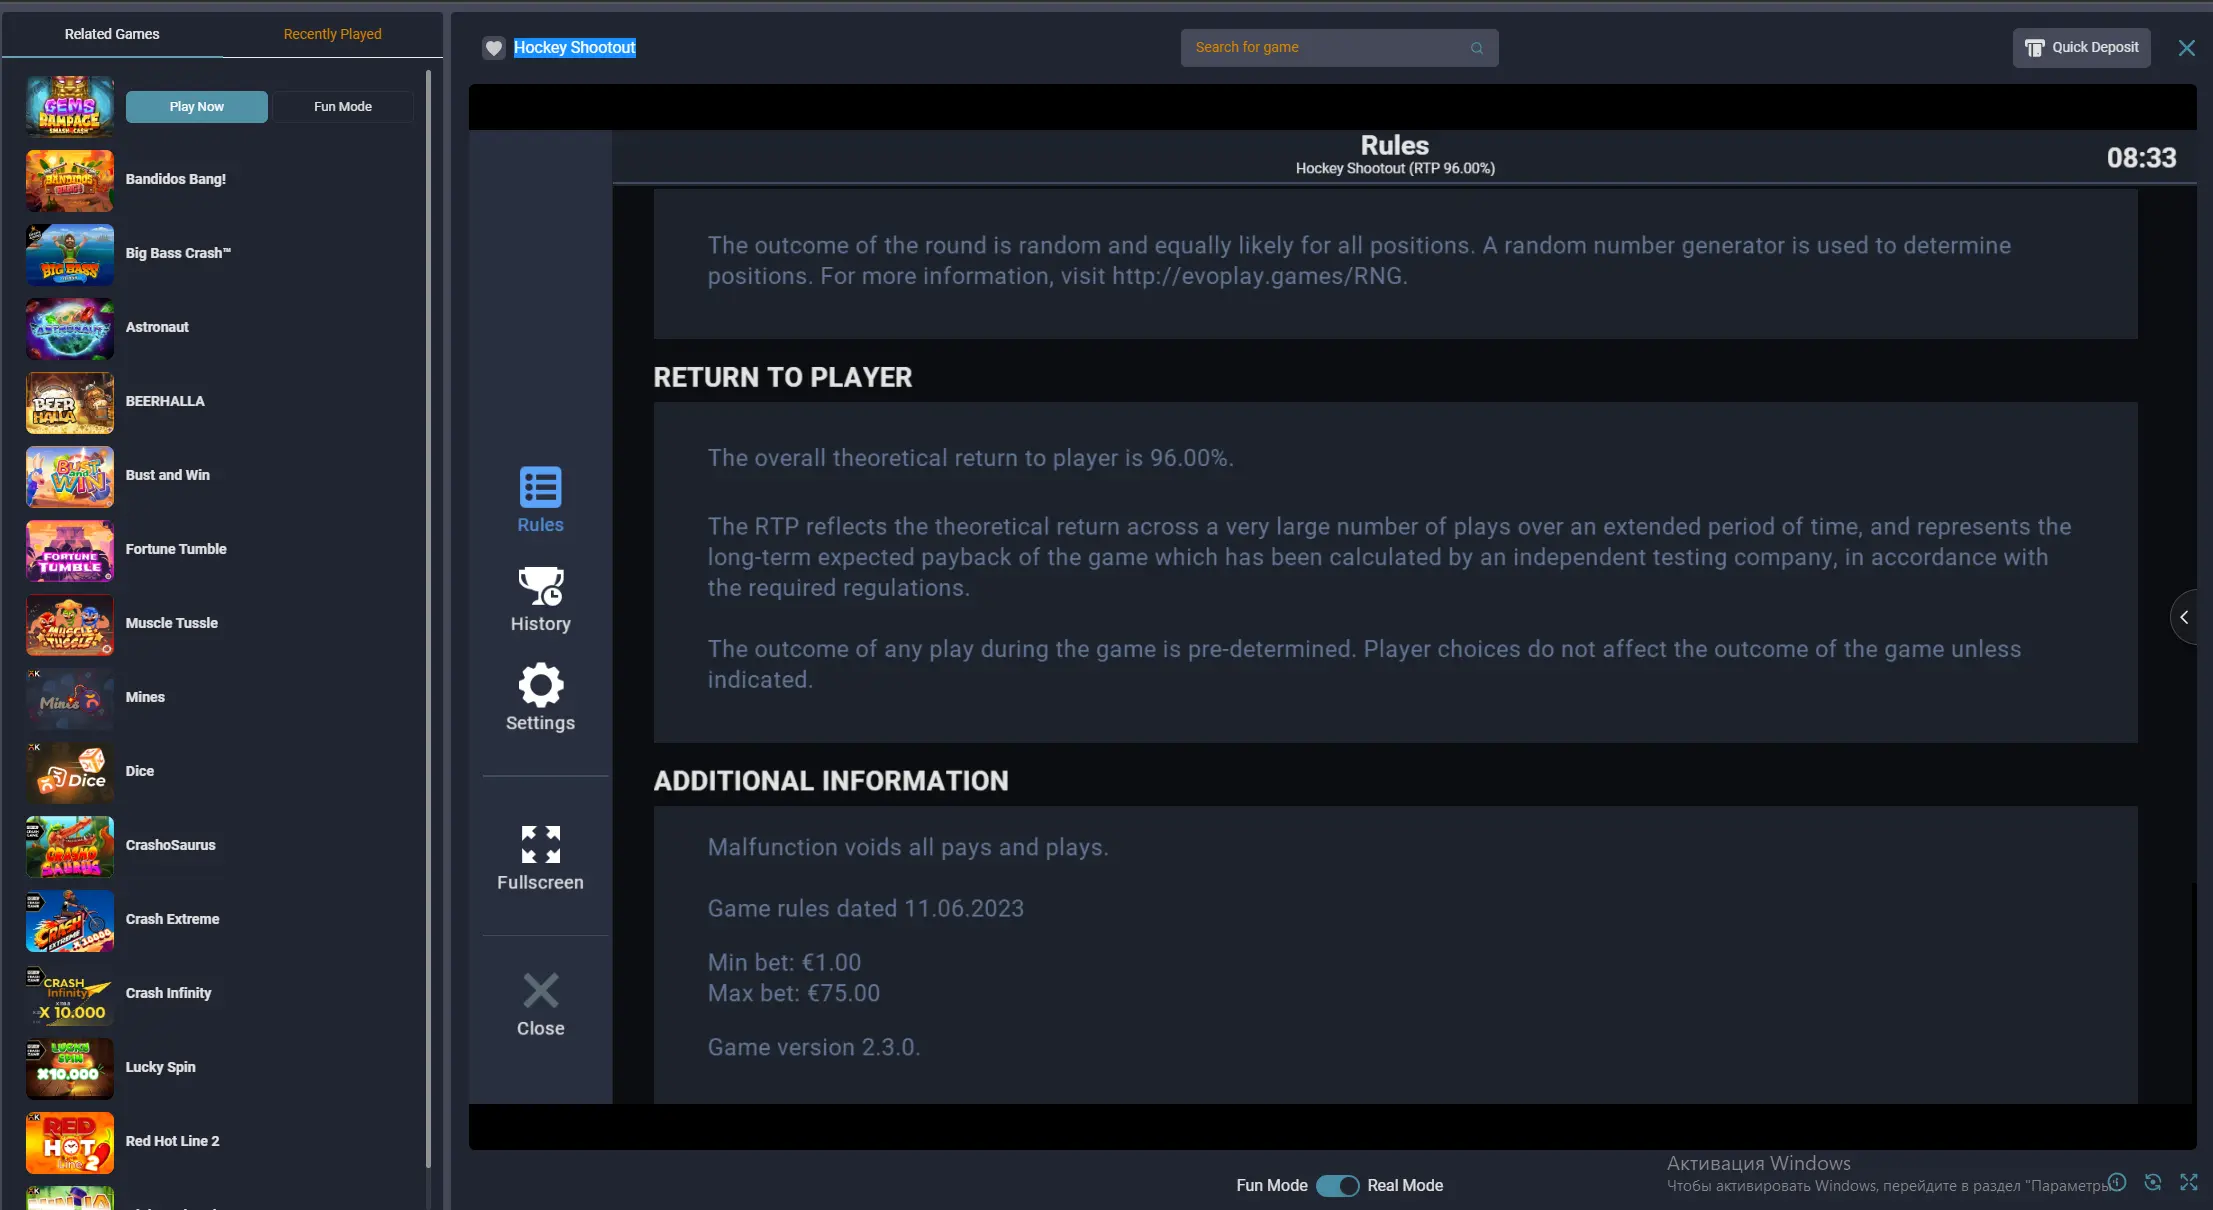Select Red Hot Line 2 title
The width and height of the screenshot is (2213, 1210).
(x=173, y=1141)
